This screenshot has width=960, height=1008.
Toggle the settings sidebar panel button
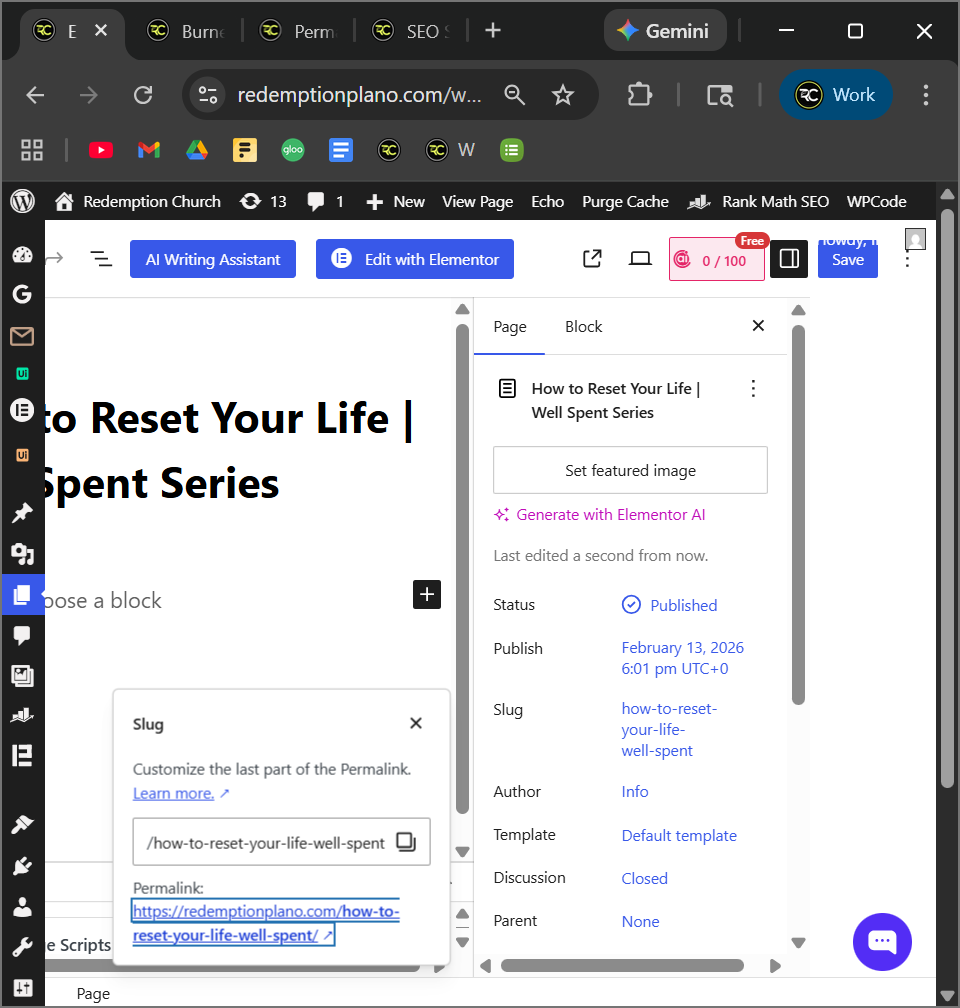(789, 259)
